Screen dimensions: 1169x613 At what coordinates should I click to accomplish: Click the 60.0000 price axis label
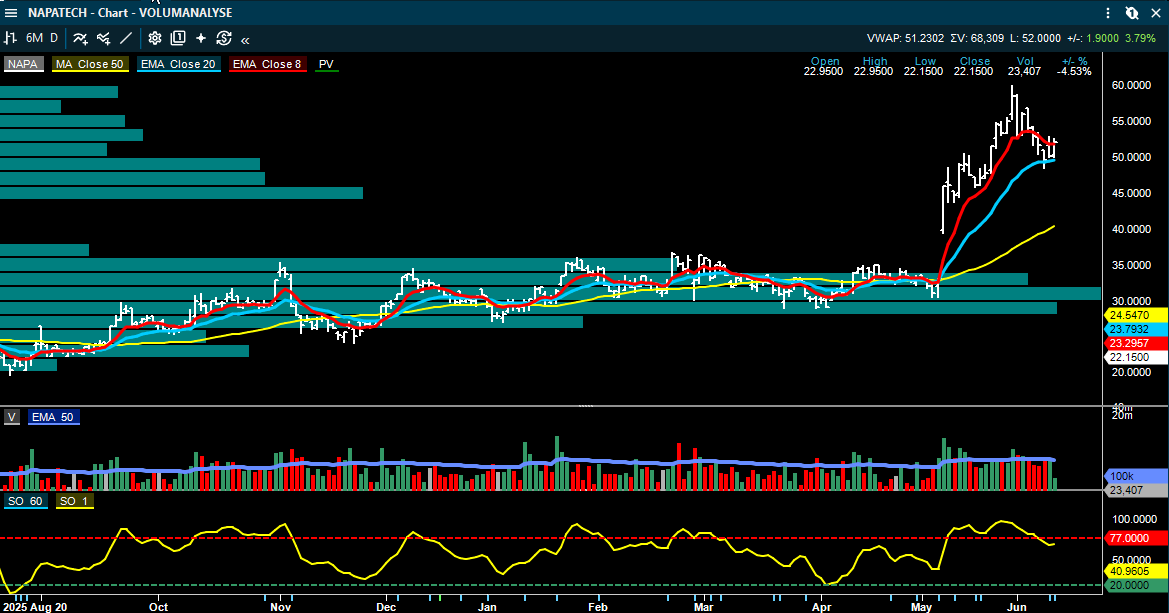coord(1131,86)
